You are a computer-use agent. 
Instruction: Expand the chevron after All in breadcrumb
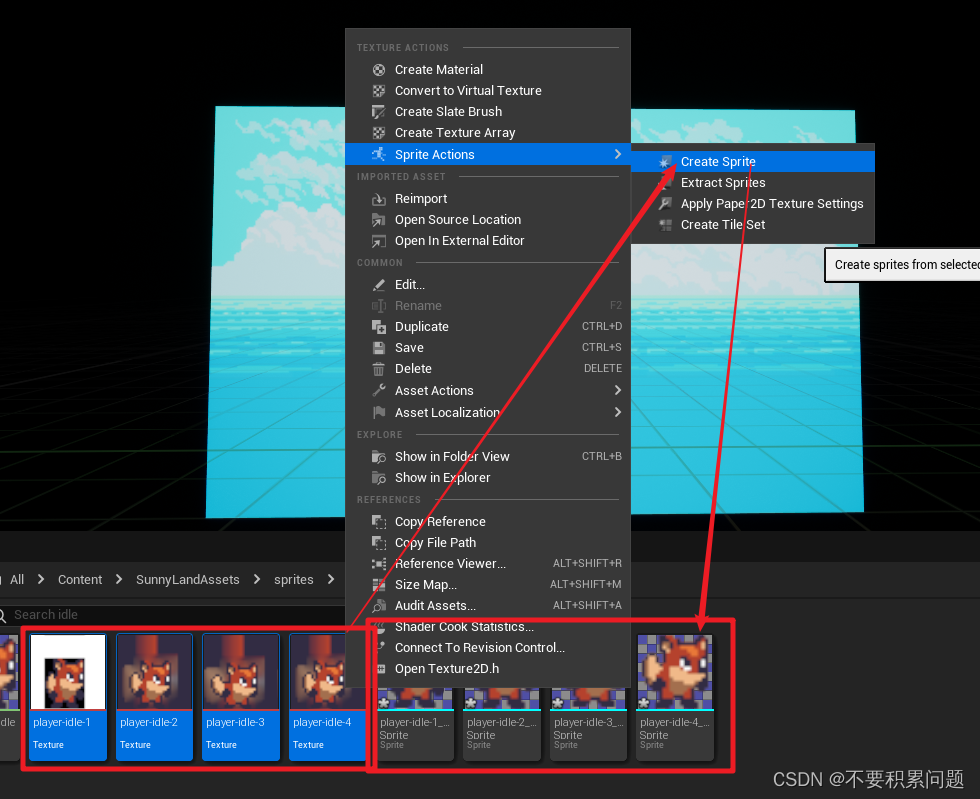(x=41, y=580)
